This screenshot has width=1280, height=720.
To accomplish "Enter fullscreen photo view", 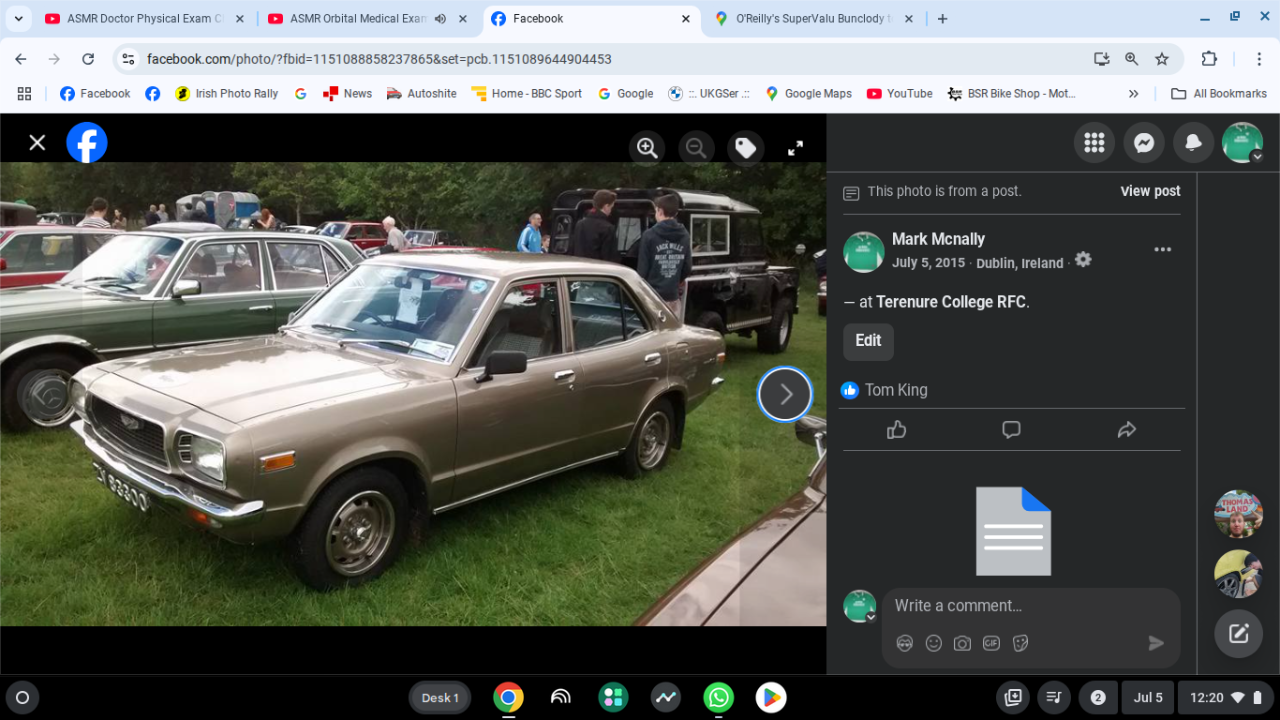I will coord(795,148).
